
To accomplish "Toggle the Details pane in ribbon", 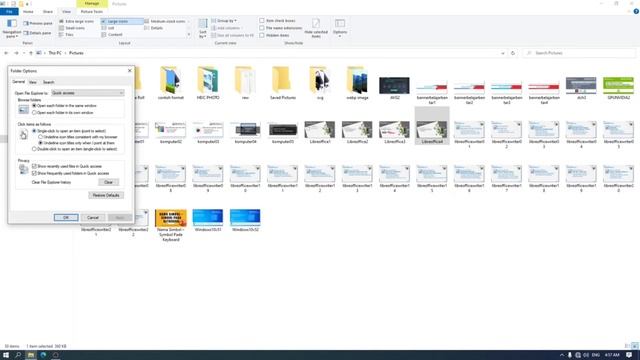I will (x=38, y=33).
